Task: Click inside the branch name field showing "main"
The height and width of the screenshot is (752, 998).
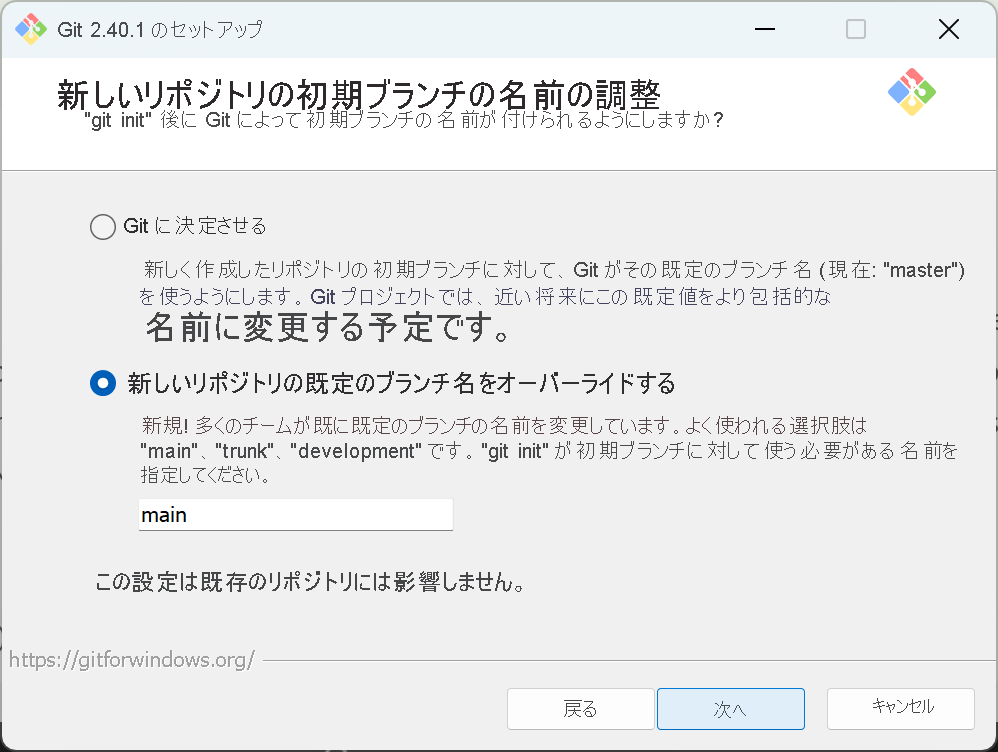Action: pyautogui.click(x=295, y=514)
